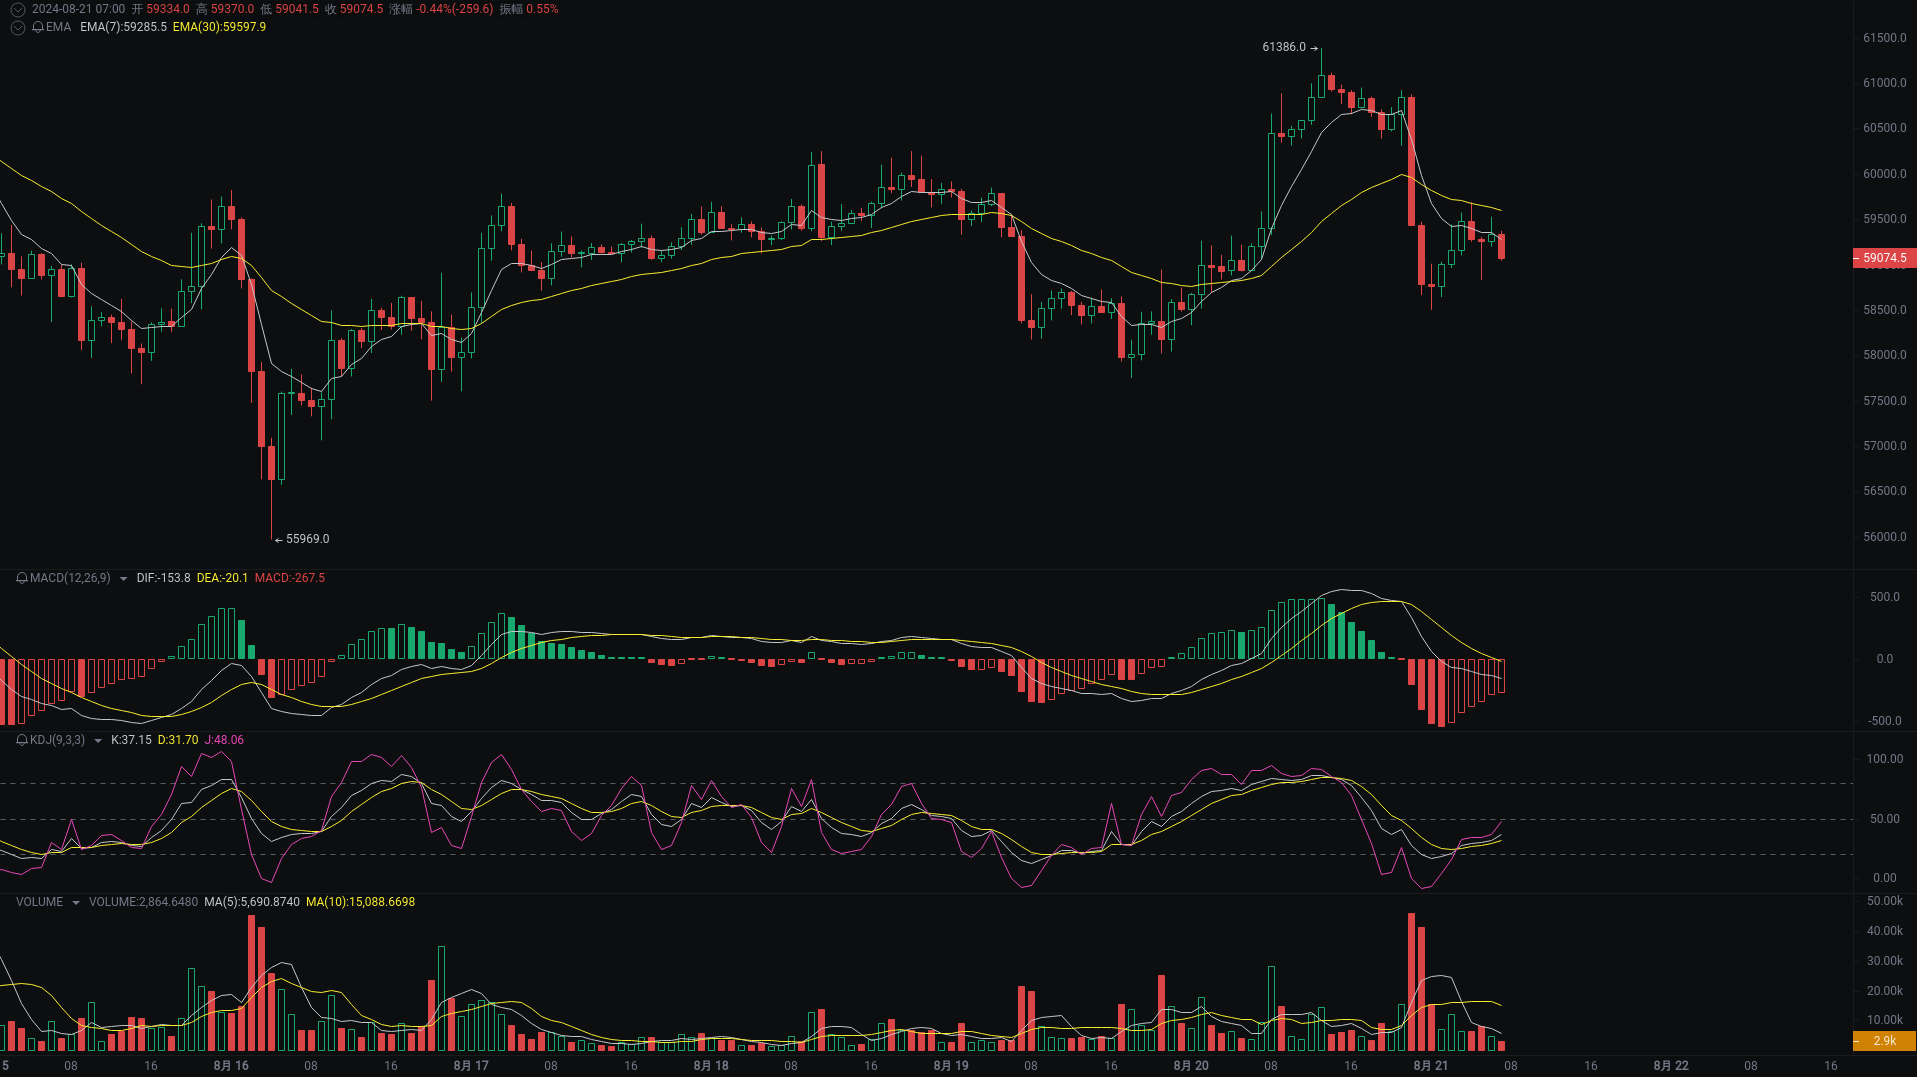Collapse the OHLC data row chevron
This screenshot has width=1917, height=1077.
tap(17, 9)
